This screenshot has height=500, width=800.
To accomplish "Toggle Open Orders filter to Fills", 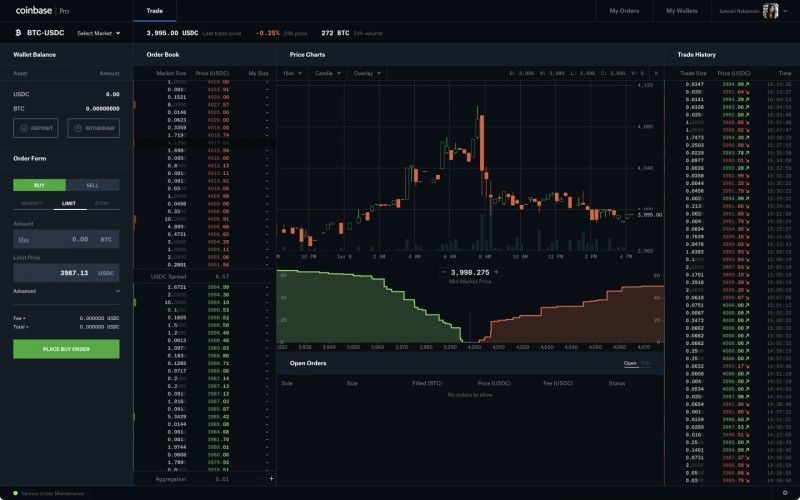I will 645,363.
